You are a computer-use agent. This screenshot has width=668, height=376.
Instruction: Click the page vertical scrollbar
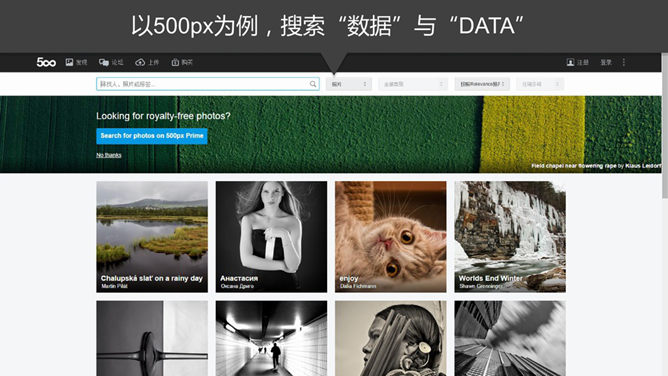point(665,126)
